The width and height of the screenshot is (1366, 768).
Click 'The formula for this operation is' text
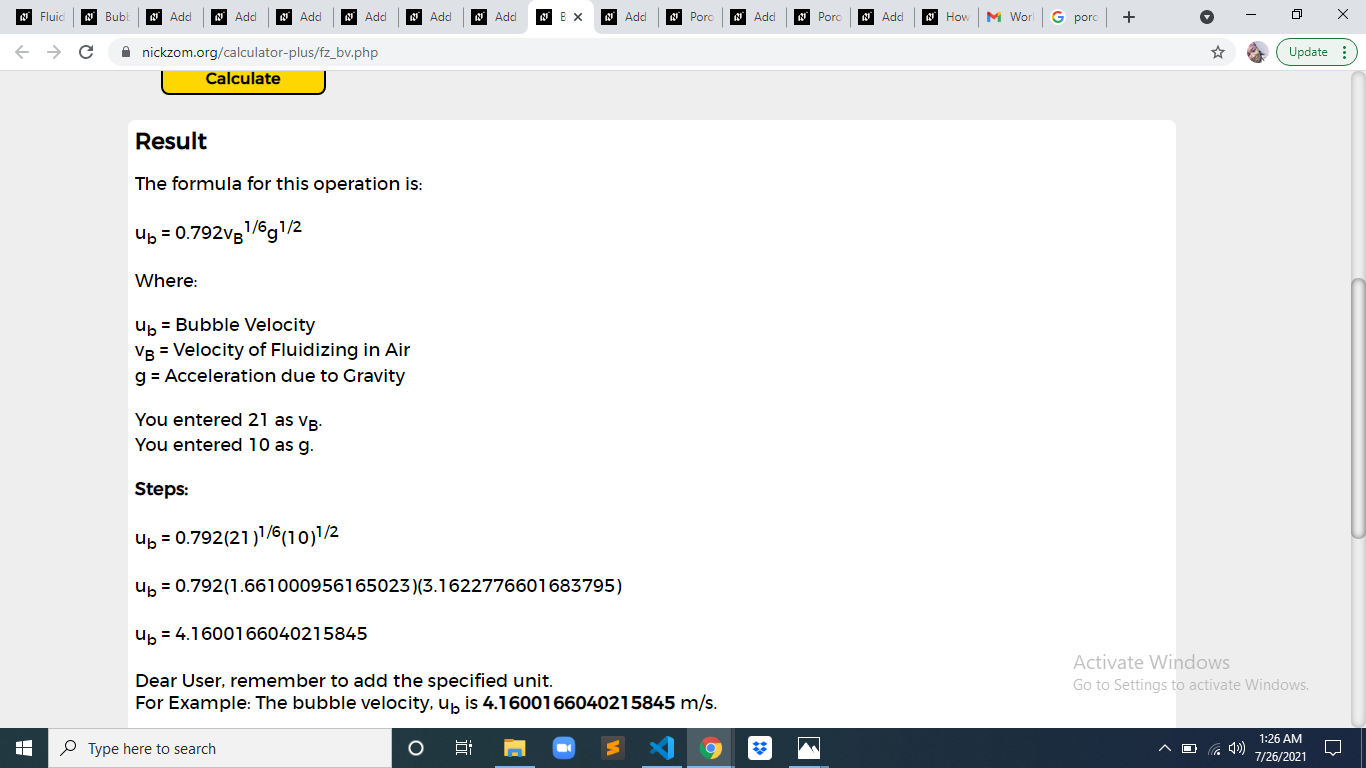(x=279, y=184)
